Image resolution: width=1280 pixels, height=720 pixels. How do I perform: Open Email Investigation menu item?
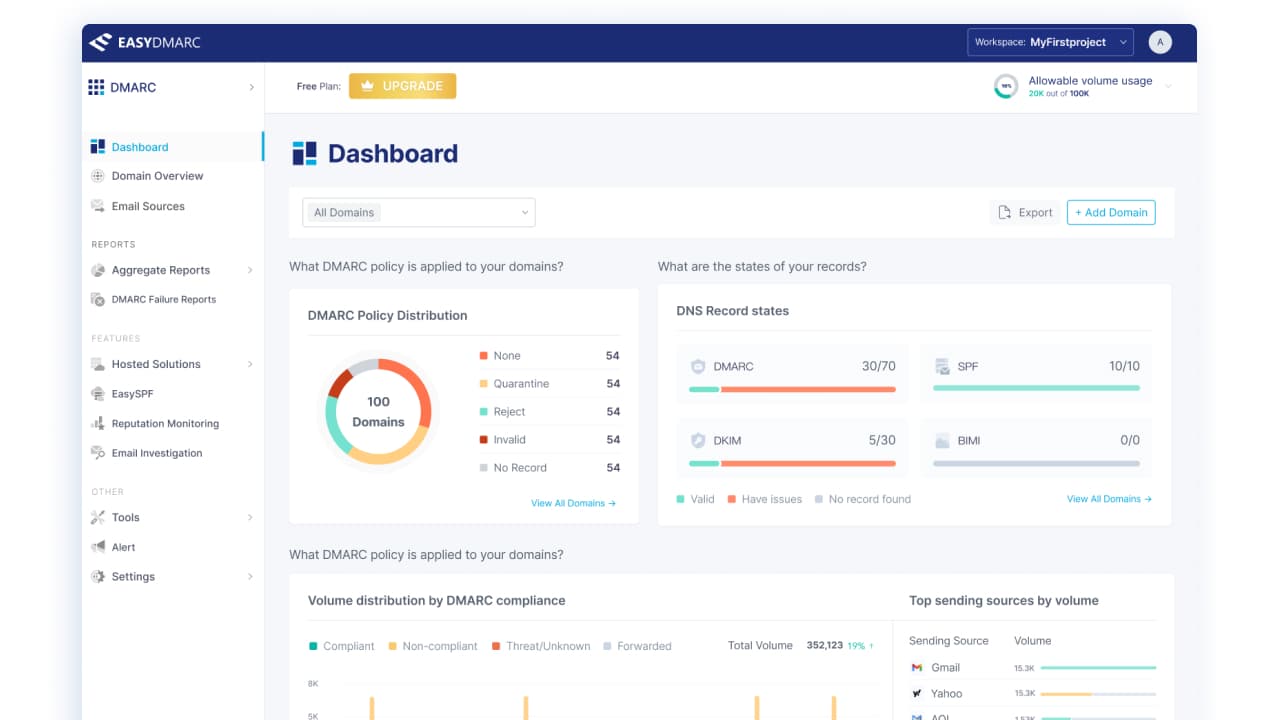tap(157, 453)
